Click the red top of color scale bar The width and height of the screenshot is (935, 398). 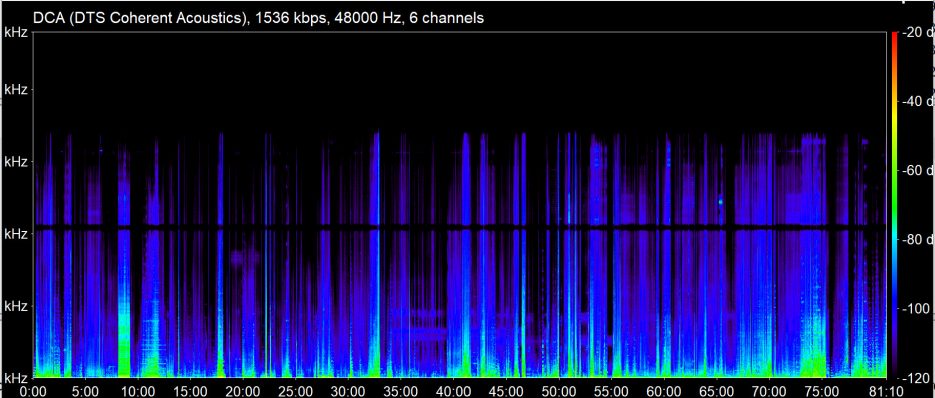(894, 37)
